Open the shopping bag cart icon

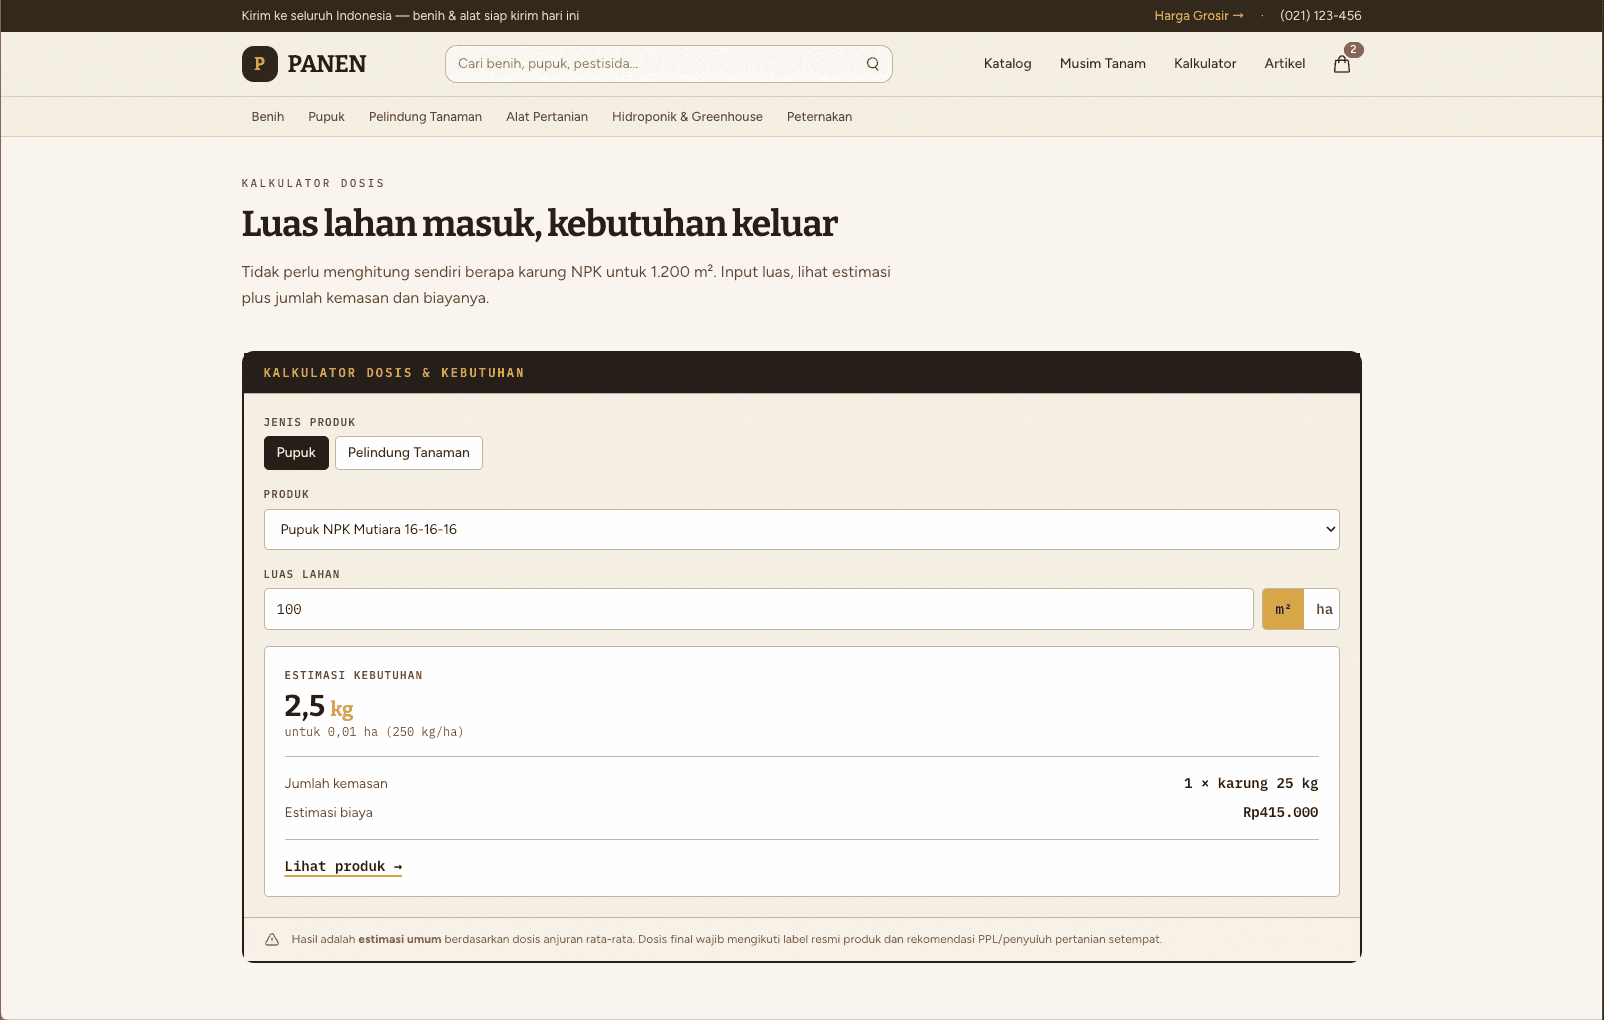tap(1342, 64)
